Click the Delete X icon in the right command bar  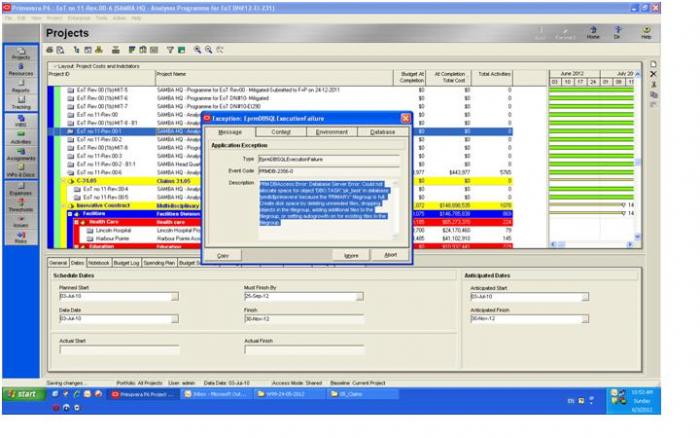[x=653, y=74]
